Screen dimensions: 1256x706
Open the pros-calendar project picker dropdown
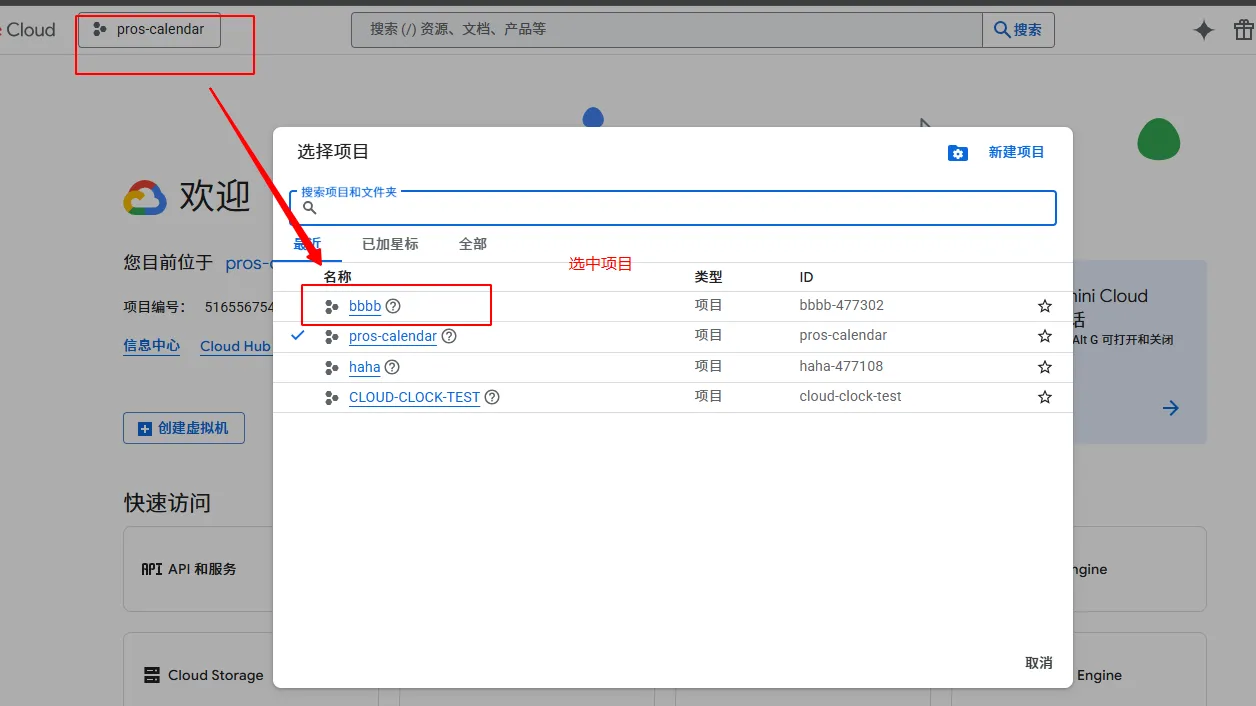pyautogui.click(x=149, y=30)
